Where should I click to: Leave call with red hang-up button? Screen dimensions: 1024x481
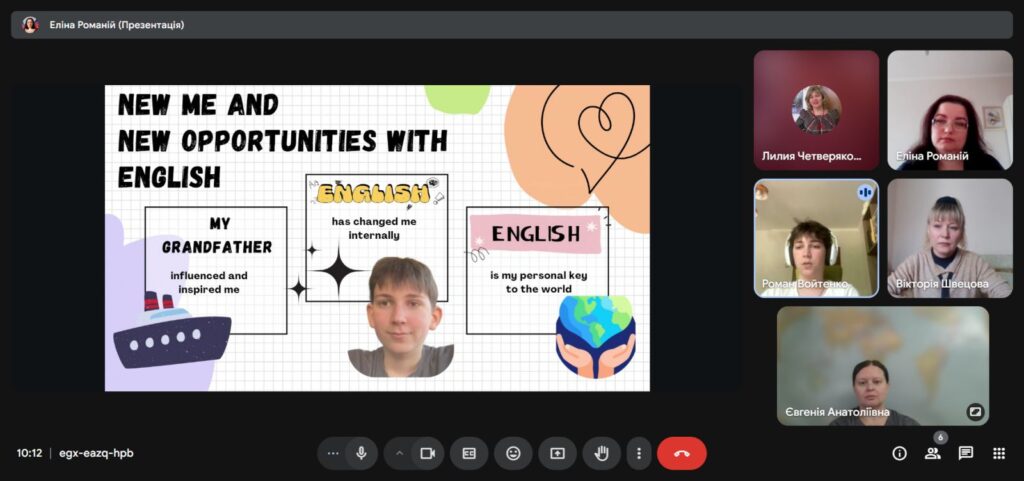pos(681,453)
